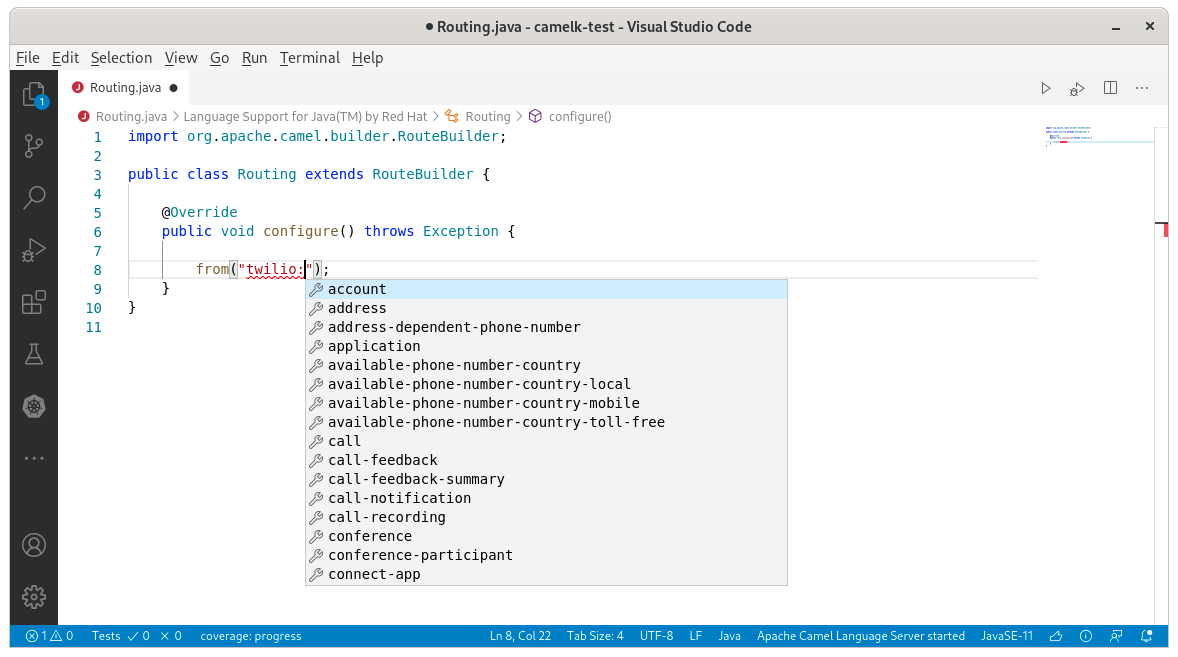Start debugging via the debug-run icon

[1077, 88]
